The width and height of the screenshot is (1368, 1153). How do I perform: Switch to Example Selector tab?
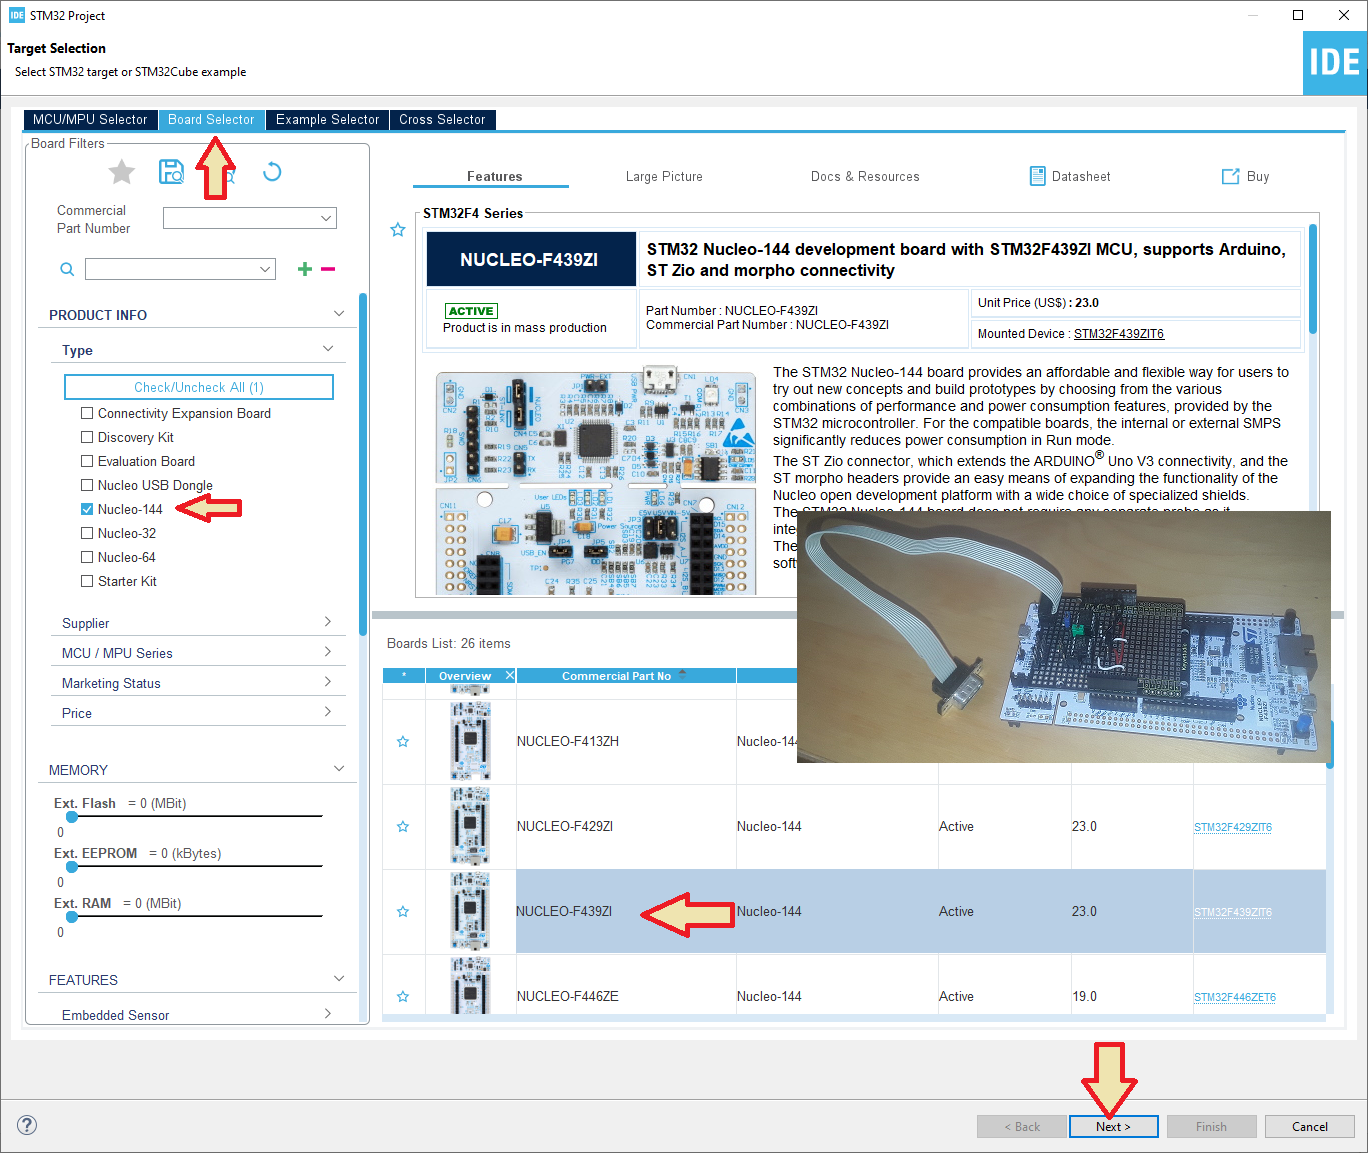(327, 119)
